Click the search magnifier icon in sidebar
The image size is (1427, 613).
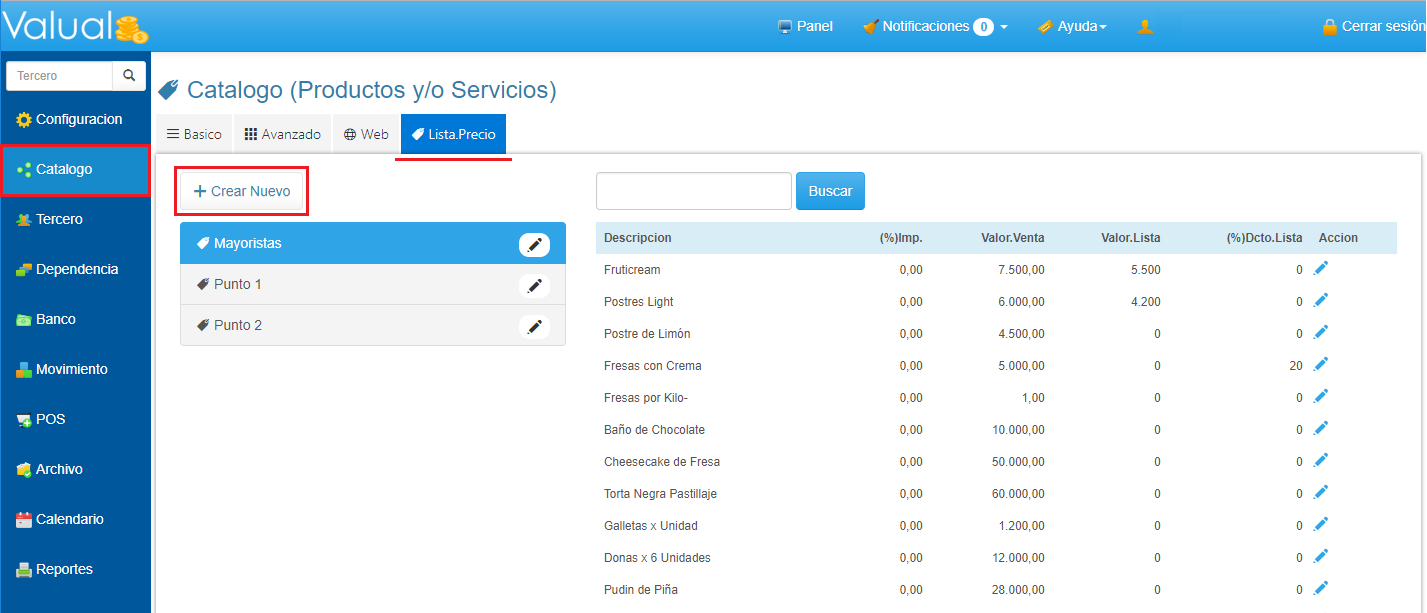click(129, 76)
